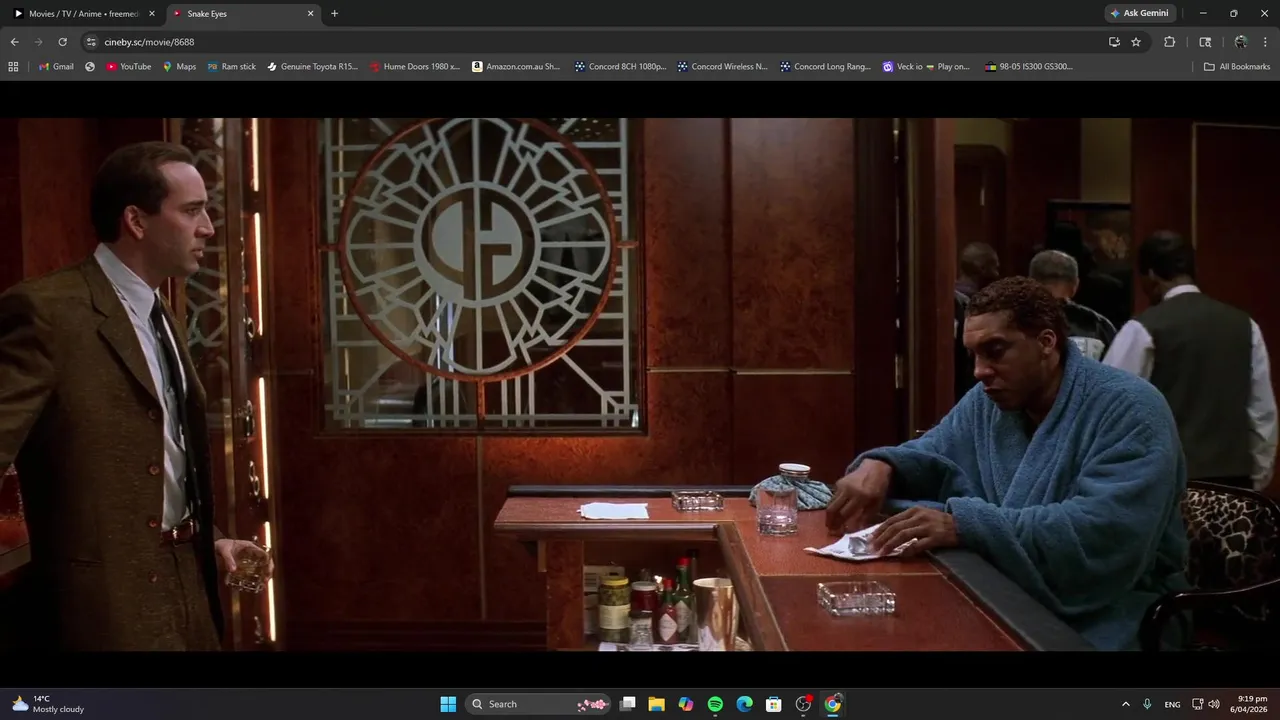Image resolution: width=1280 pixels, height=720 pixels.
Task: Open the Chrome three-dot menu
Action: [x=1266, y=42]
